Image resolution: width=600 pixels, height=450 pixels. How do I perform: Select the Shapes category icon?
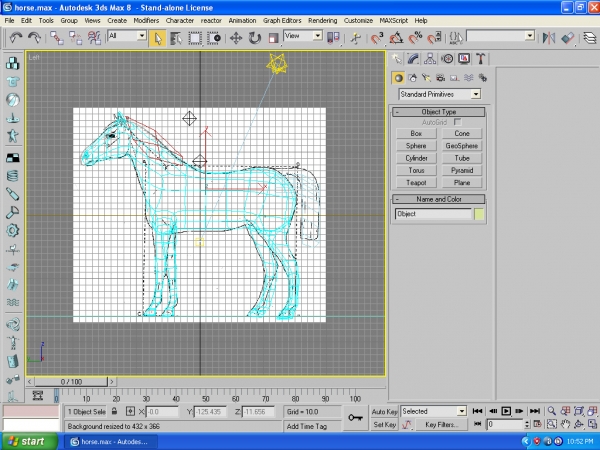pyautogui.click(x=412, y=78)
